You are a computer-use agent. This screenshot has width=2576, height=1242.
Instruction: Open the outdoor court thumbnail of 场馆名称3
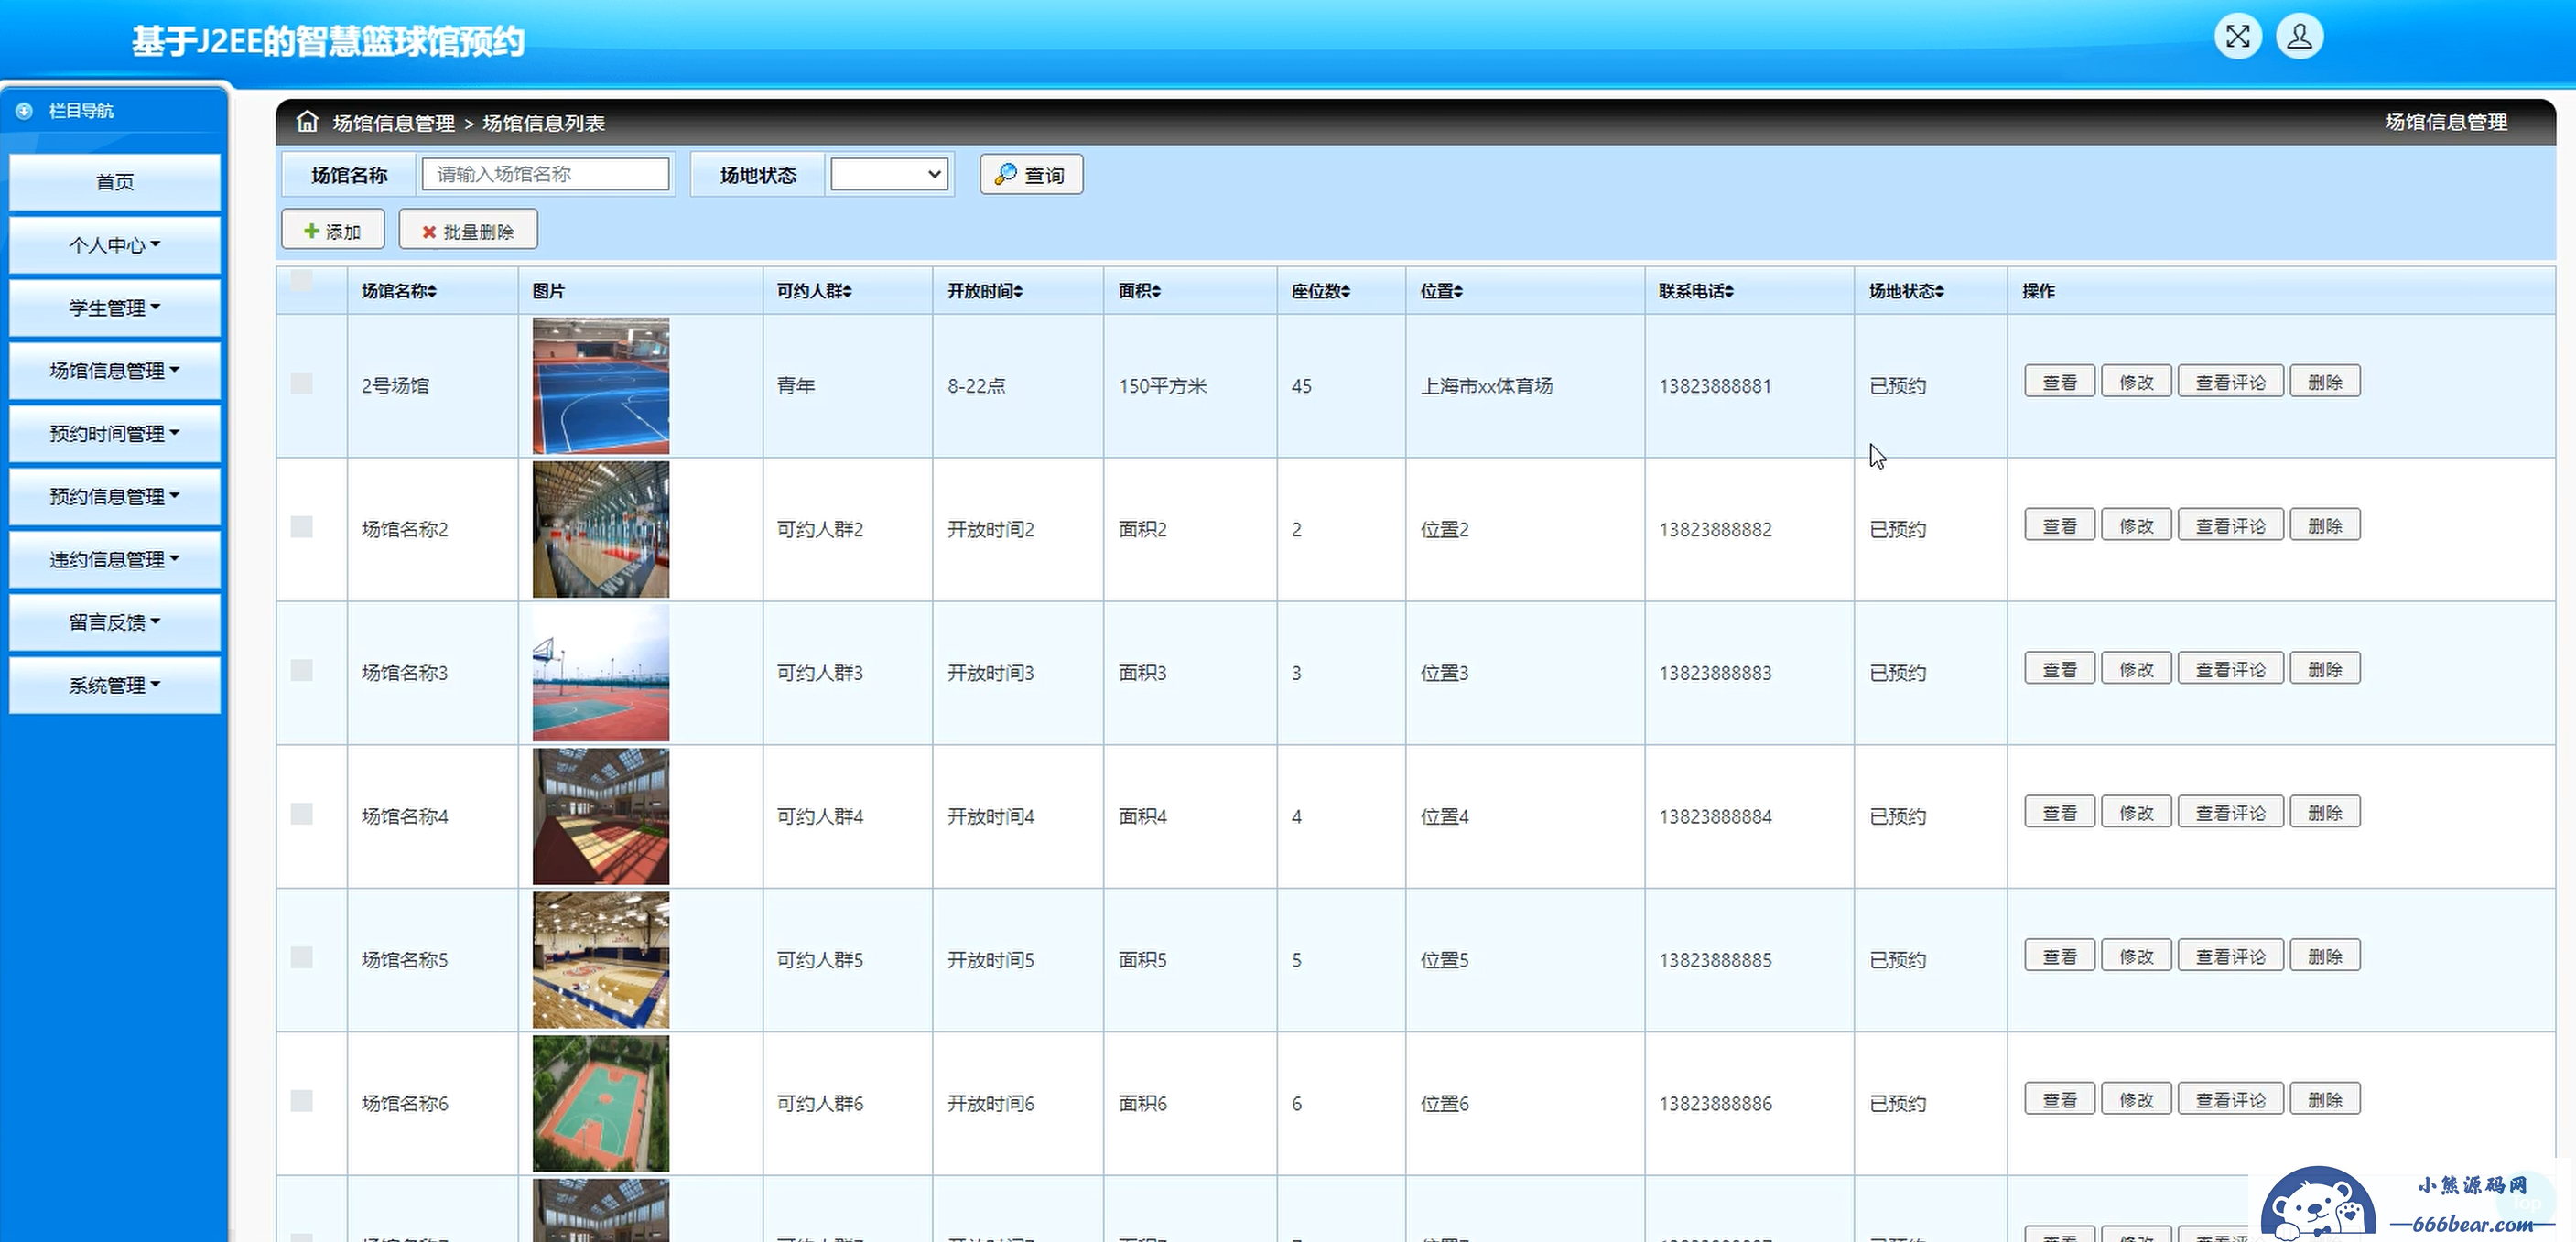[601, 673]
